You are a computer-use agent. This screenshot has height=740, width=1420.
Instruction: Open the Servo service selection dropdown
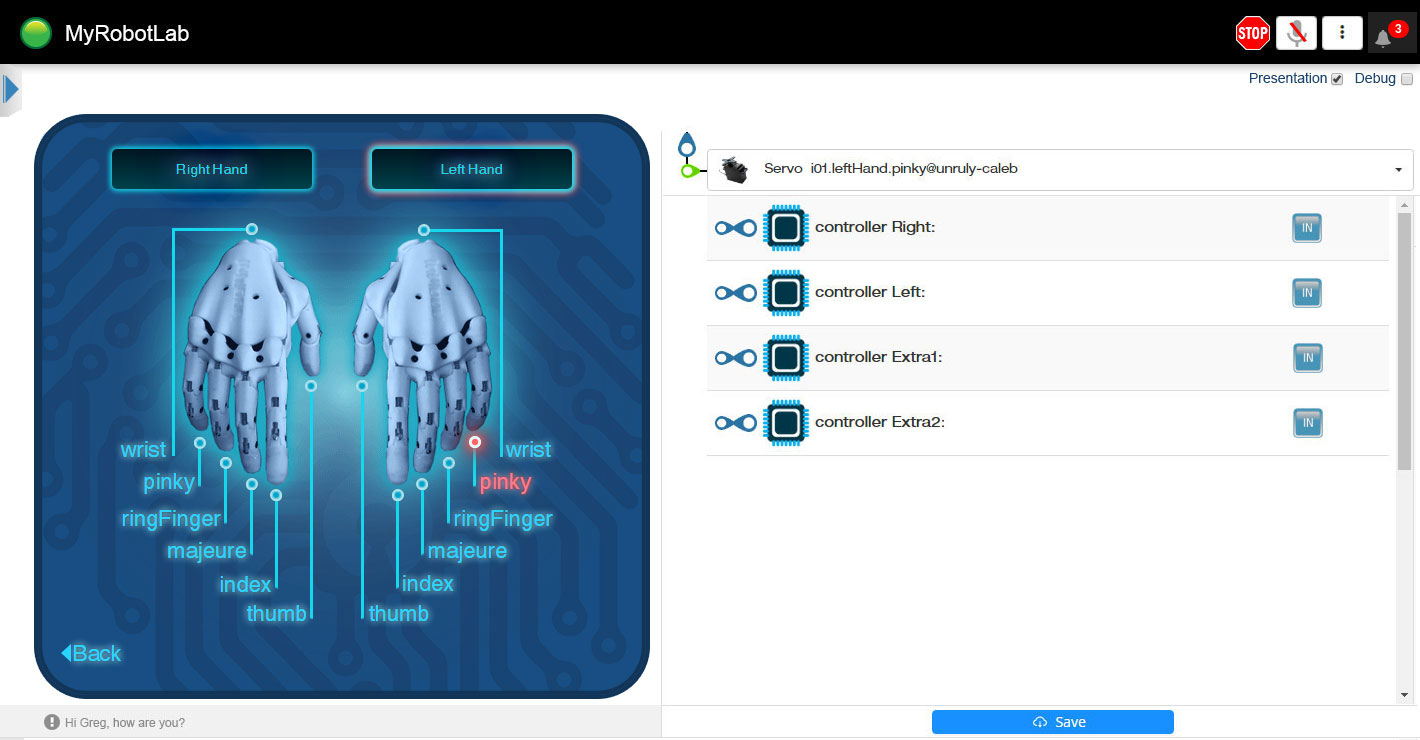pyautogui.click(x=1060, y=170)
